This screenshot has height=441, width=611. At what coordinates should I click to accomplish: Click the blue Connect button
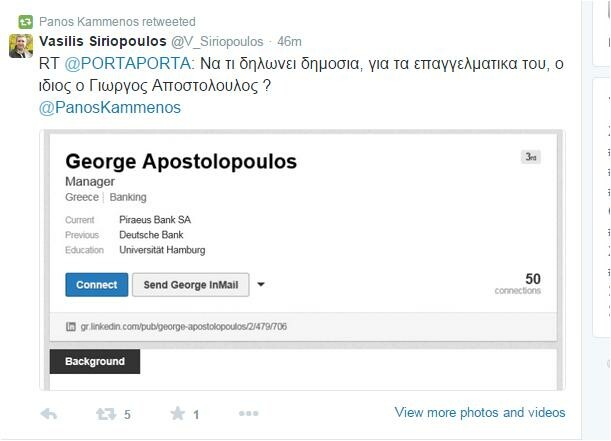pos(97,285)
